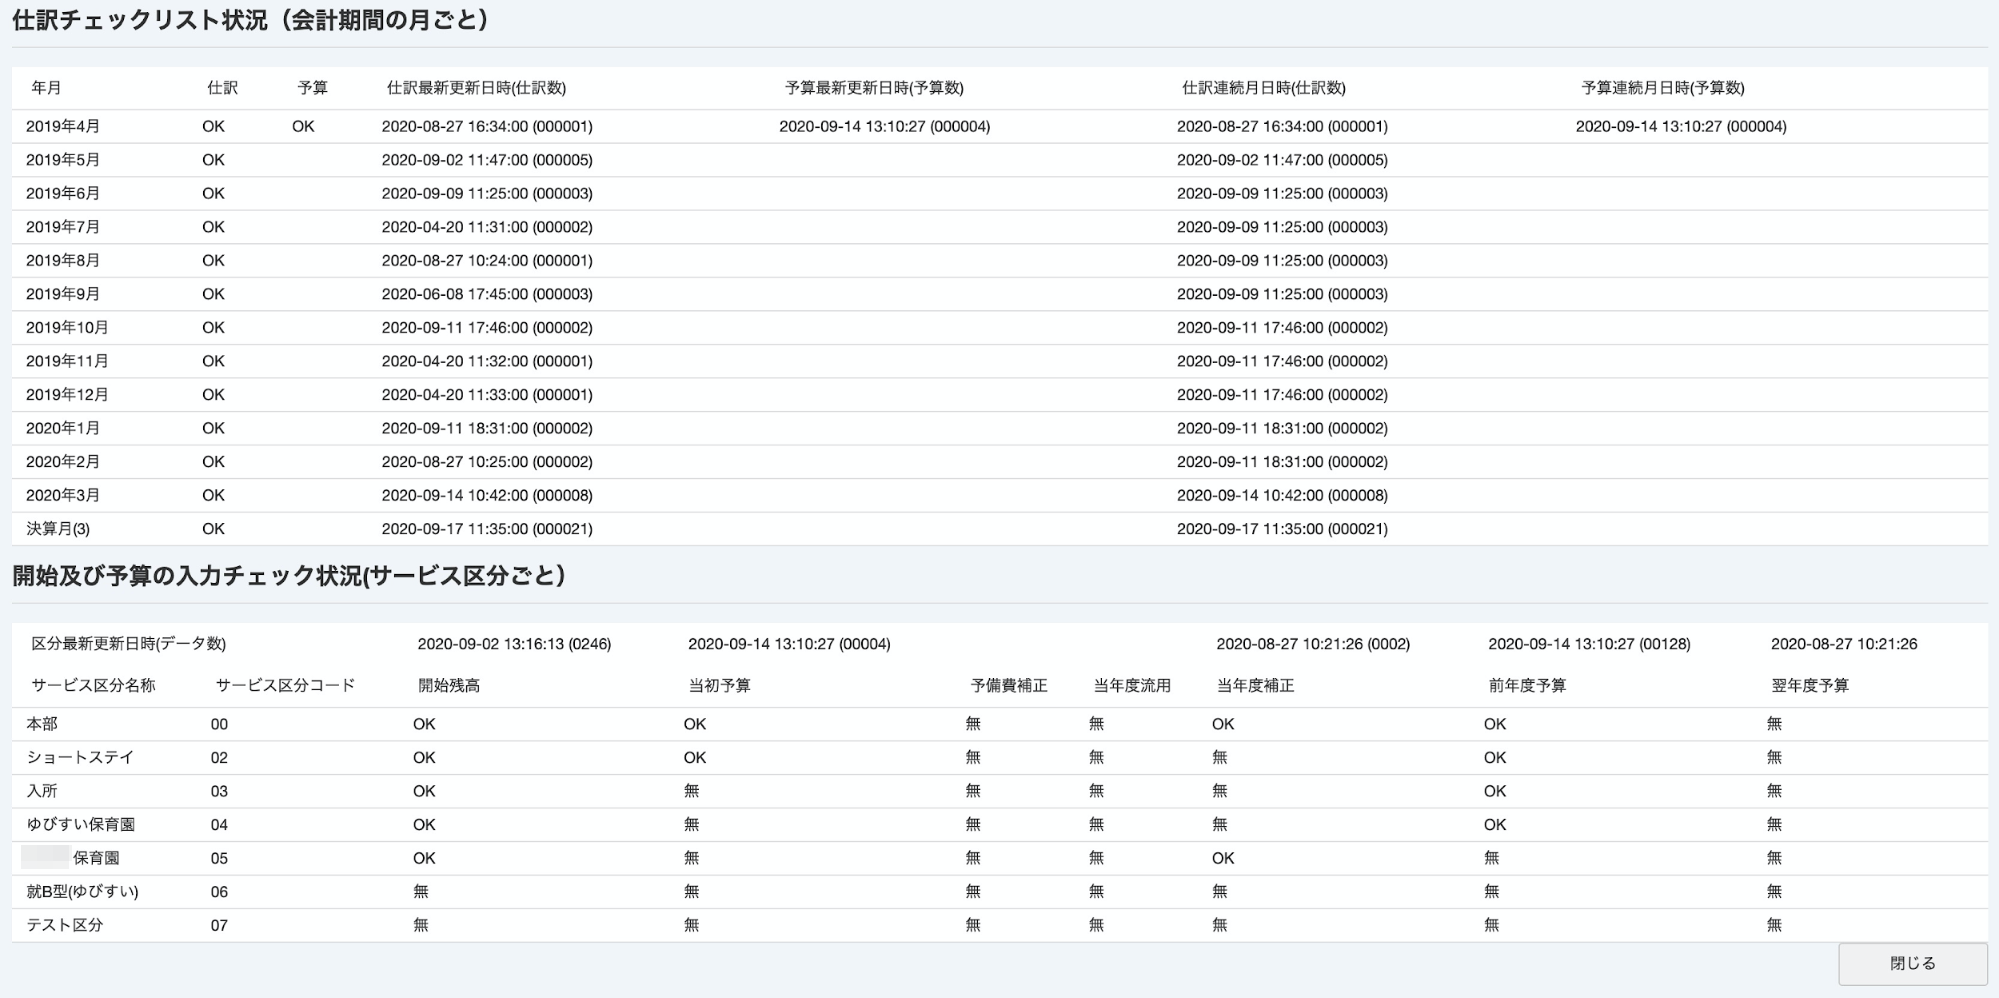This screenshot has height=998, width=1999.
Task: Select the ゆびすい保育園 row
Action: coord(999,825)
